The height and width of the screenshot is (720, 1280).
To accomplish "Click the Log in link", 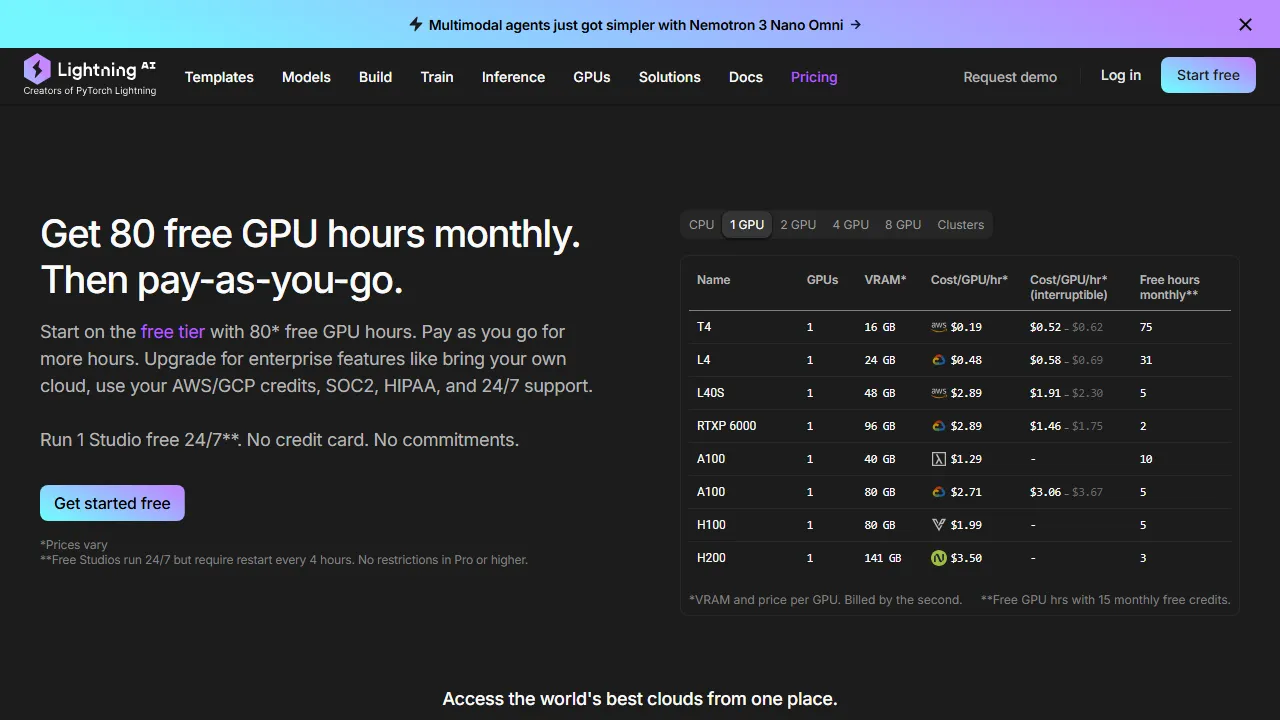I will 1121,75.
